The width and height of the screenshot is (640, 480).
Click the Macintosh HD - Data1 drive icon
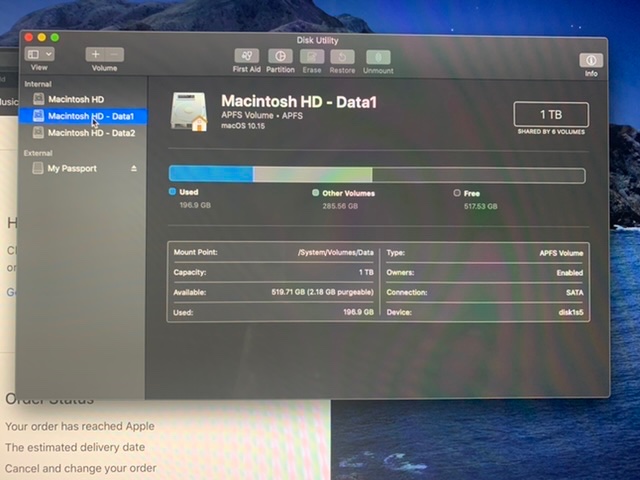(x=189, y=112)
